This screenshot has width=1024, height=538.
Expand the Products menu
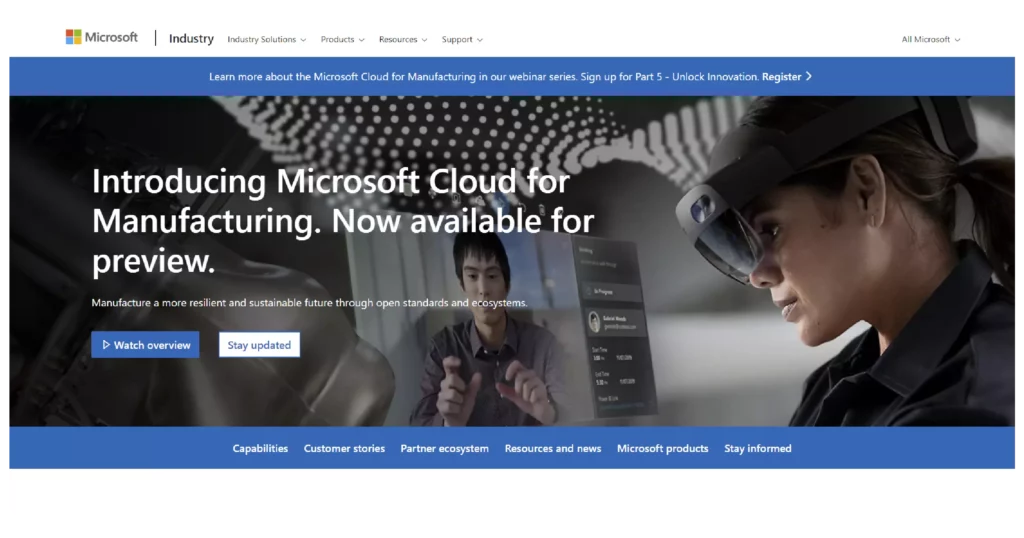pos(342,39)
